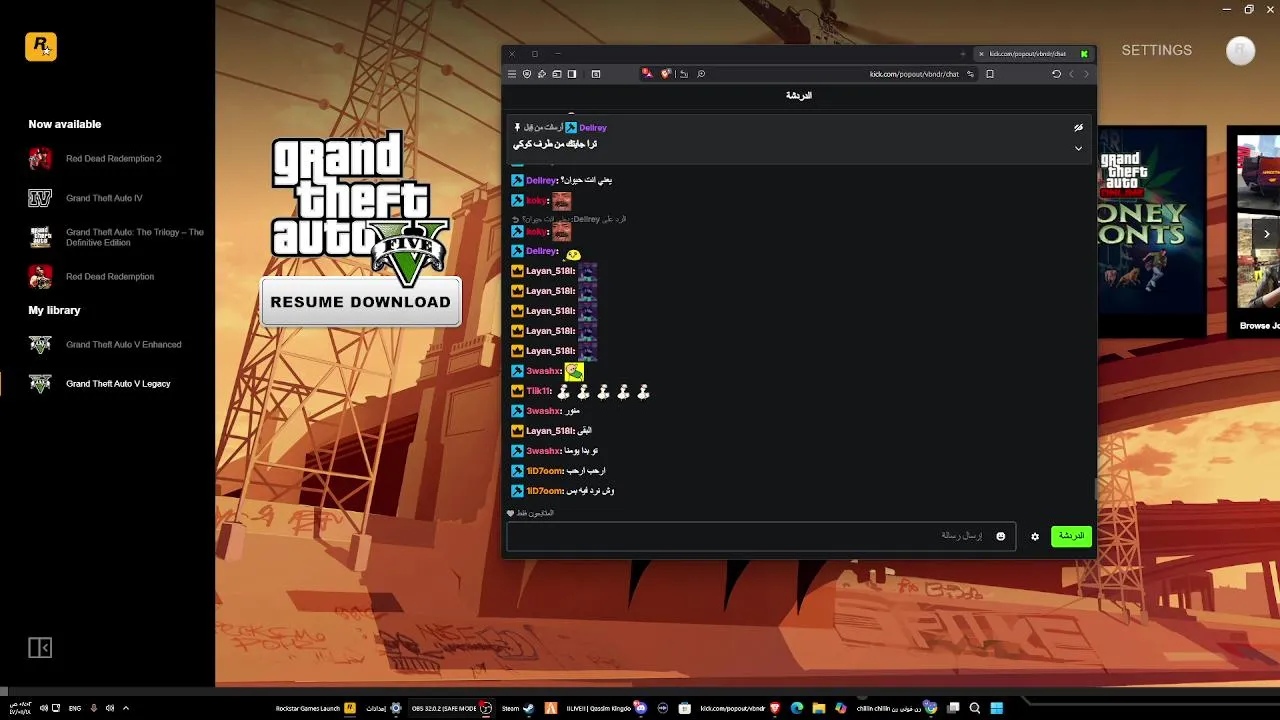Hide the pinned message with eye-slash icon
Viewport: 1280px width, 720px height.
1078,128
